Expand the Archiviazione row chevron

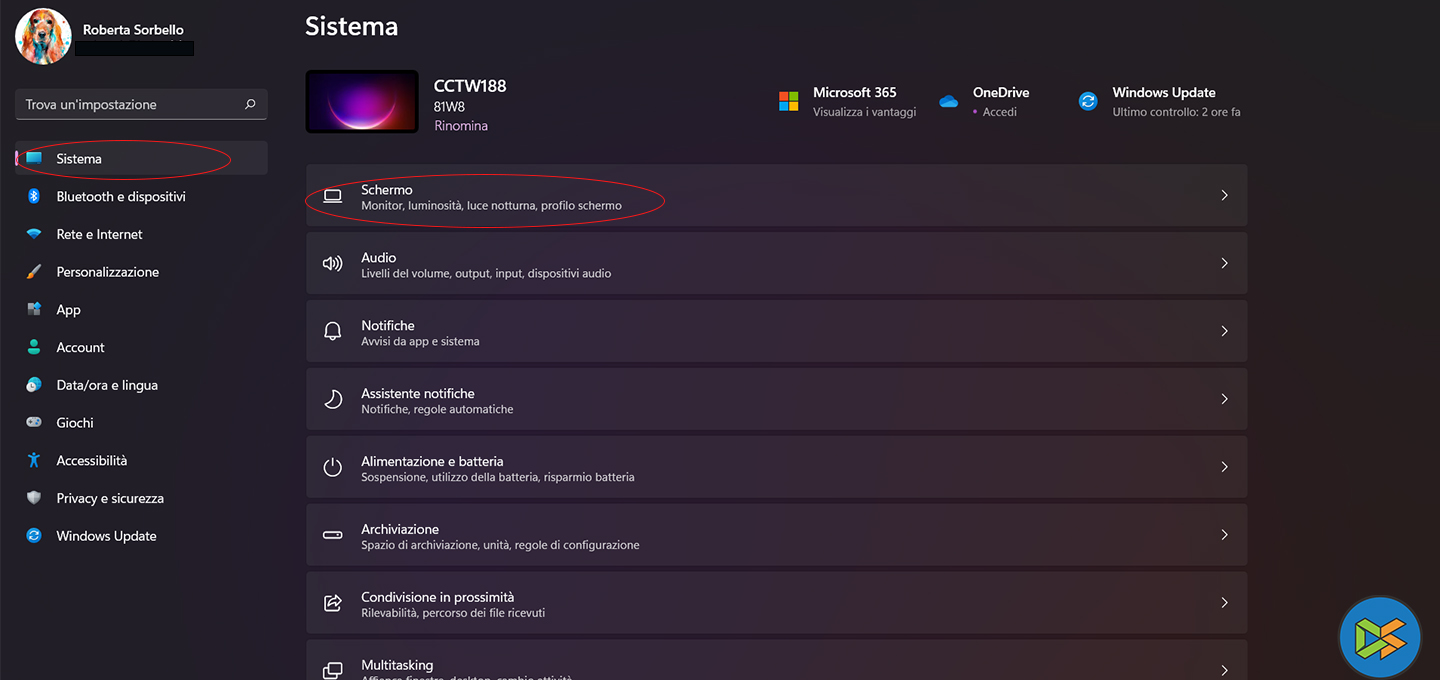click(x=1224, y=535)
